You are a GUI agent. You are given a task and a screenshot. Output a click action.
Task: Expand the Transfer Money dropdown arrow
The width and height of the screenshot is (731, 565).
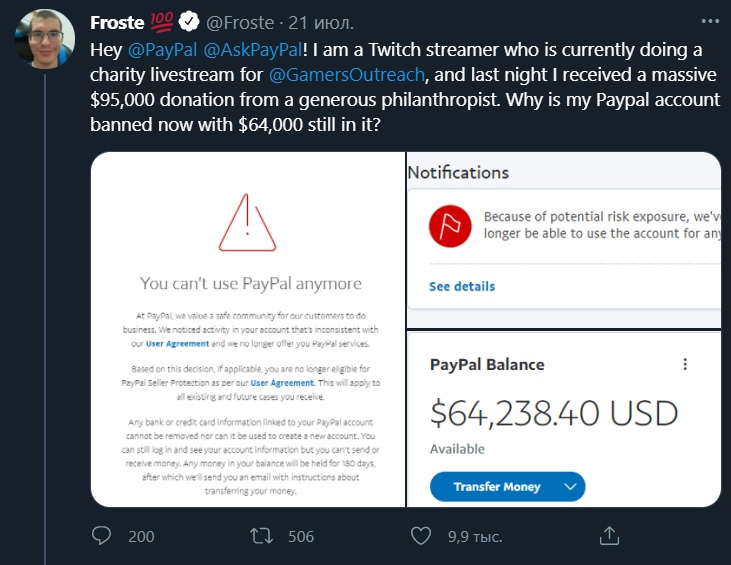[570, 487]
